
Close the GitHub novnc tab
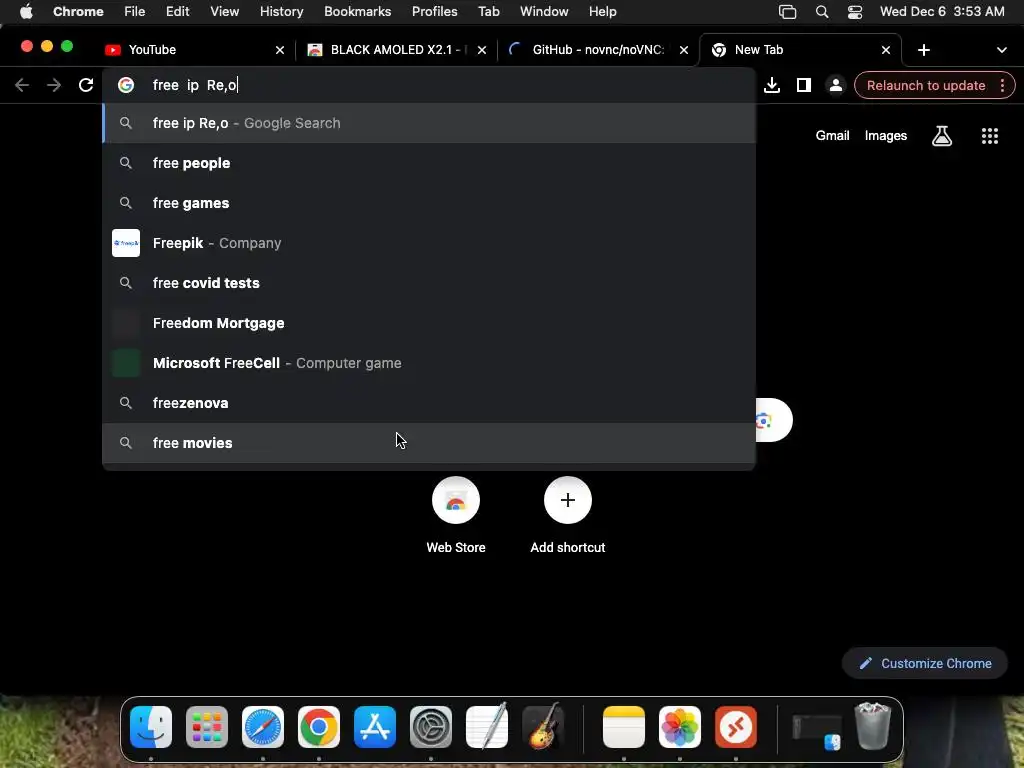[x=684, y=50]
